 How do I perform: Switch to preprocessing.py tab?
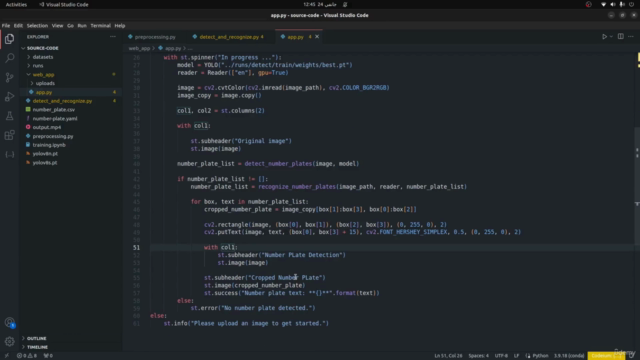coord(155,37)
